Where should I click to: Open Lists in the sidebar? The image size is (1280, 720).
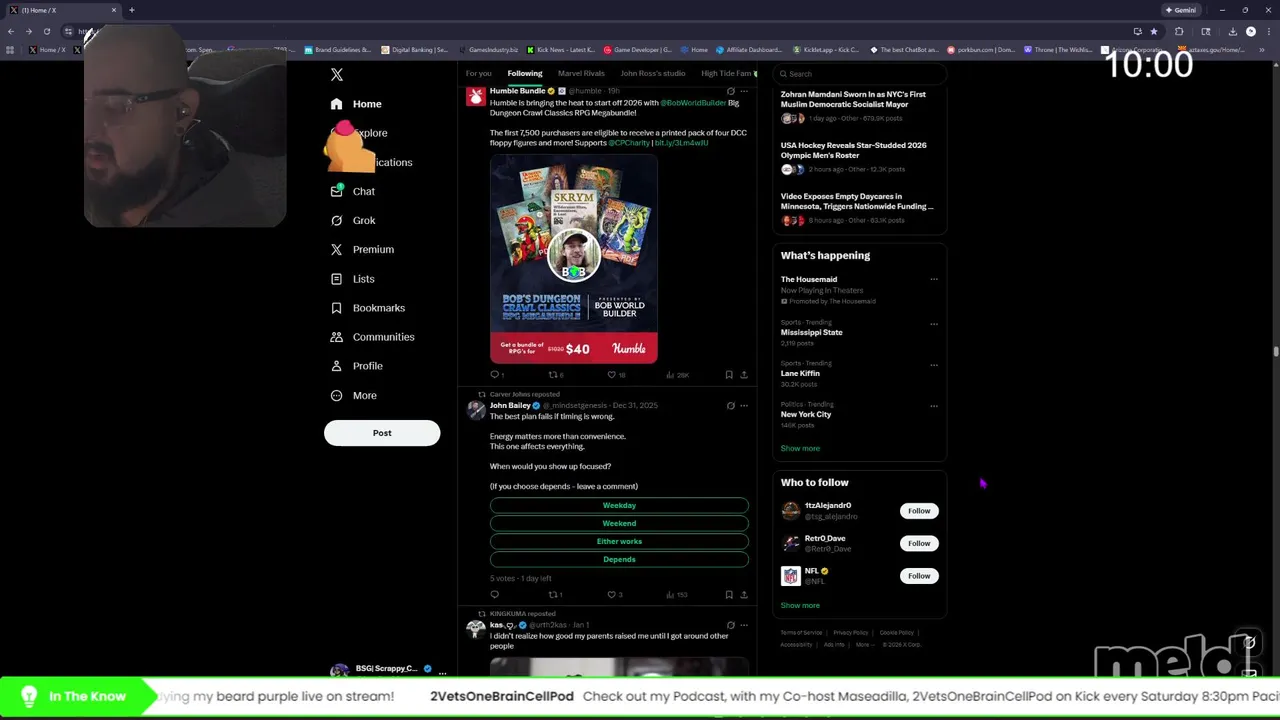[352, 279]
